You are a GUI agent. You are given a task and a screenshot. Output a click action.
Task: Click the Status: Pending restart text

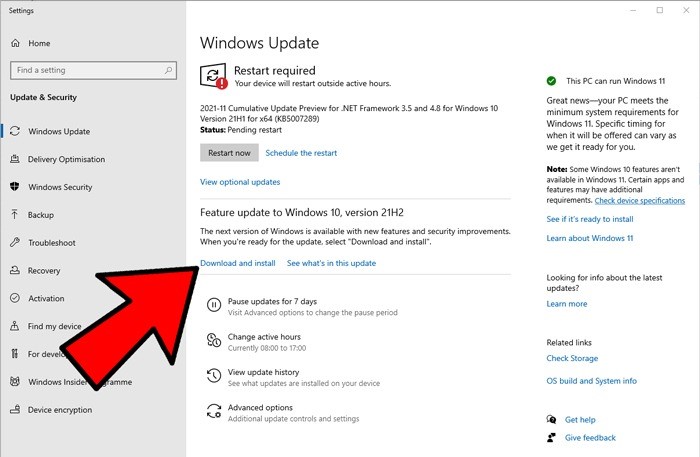point(241,130)
